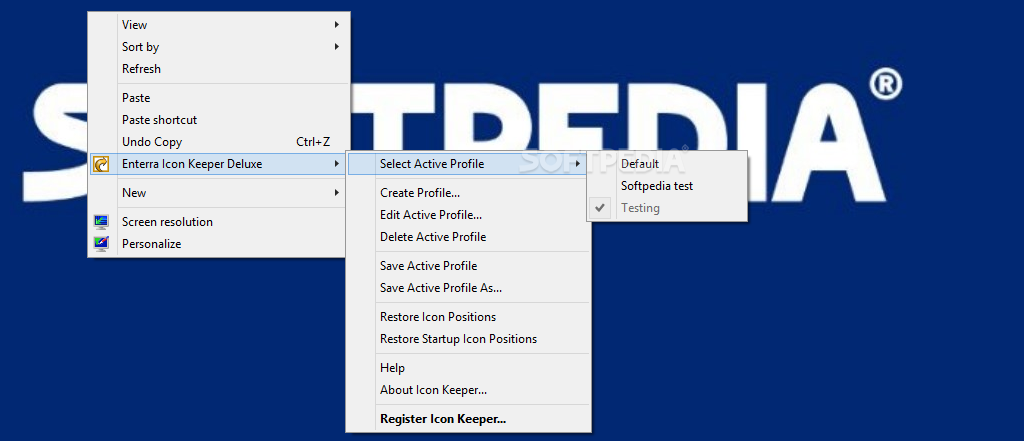Choose Personalize from the menu

(x=219, y=244)
